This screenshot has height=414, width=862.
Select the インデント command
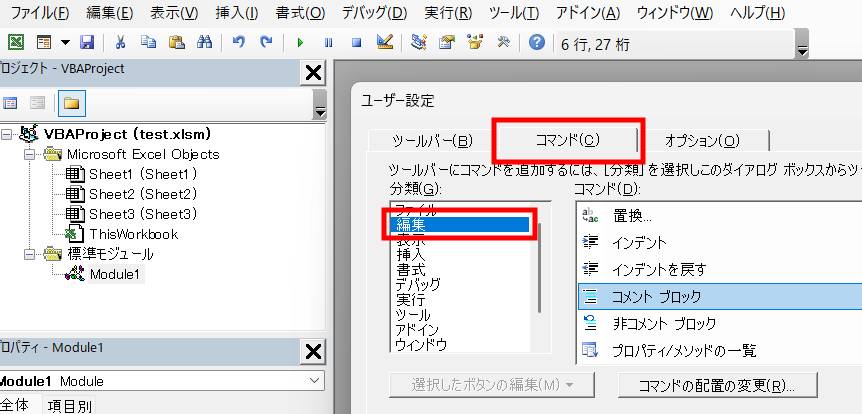coord(720,242)
